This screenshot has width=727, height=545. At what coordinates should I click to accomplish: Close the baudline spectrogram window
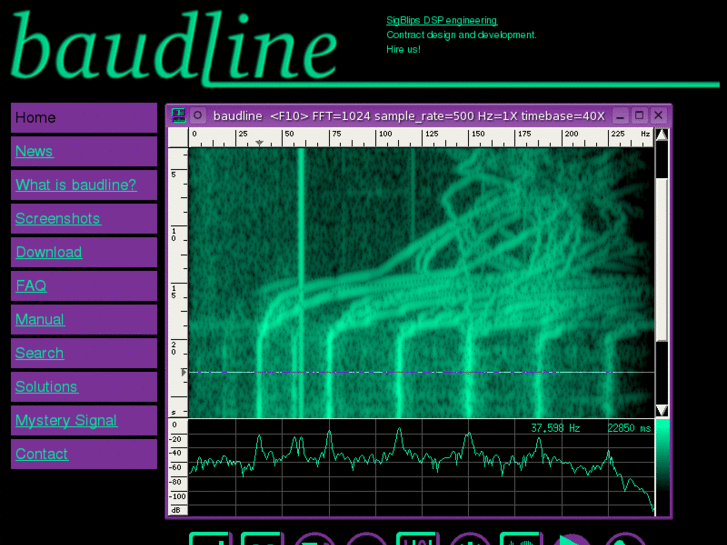tap(658, 116)
